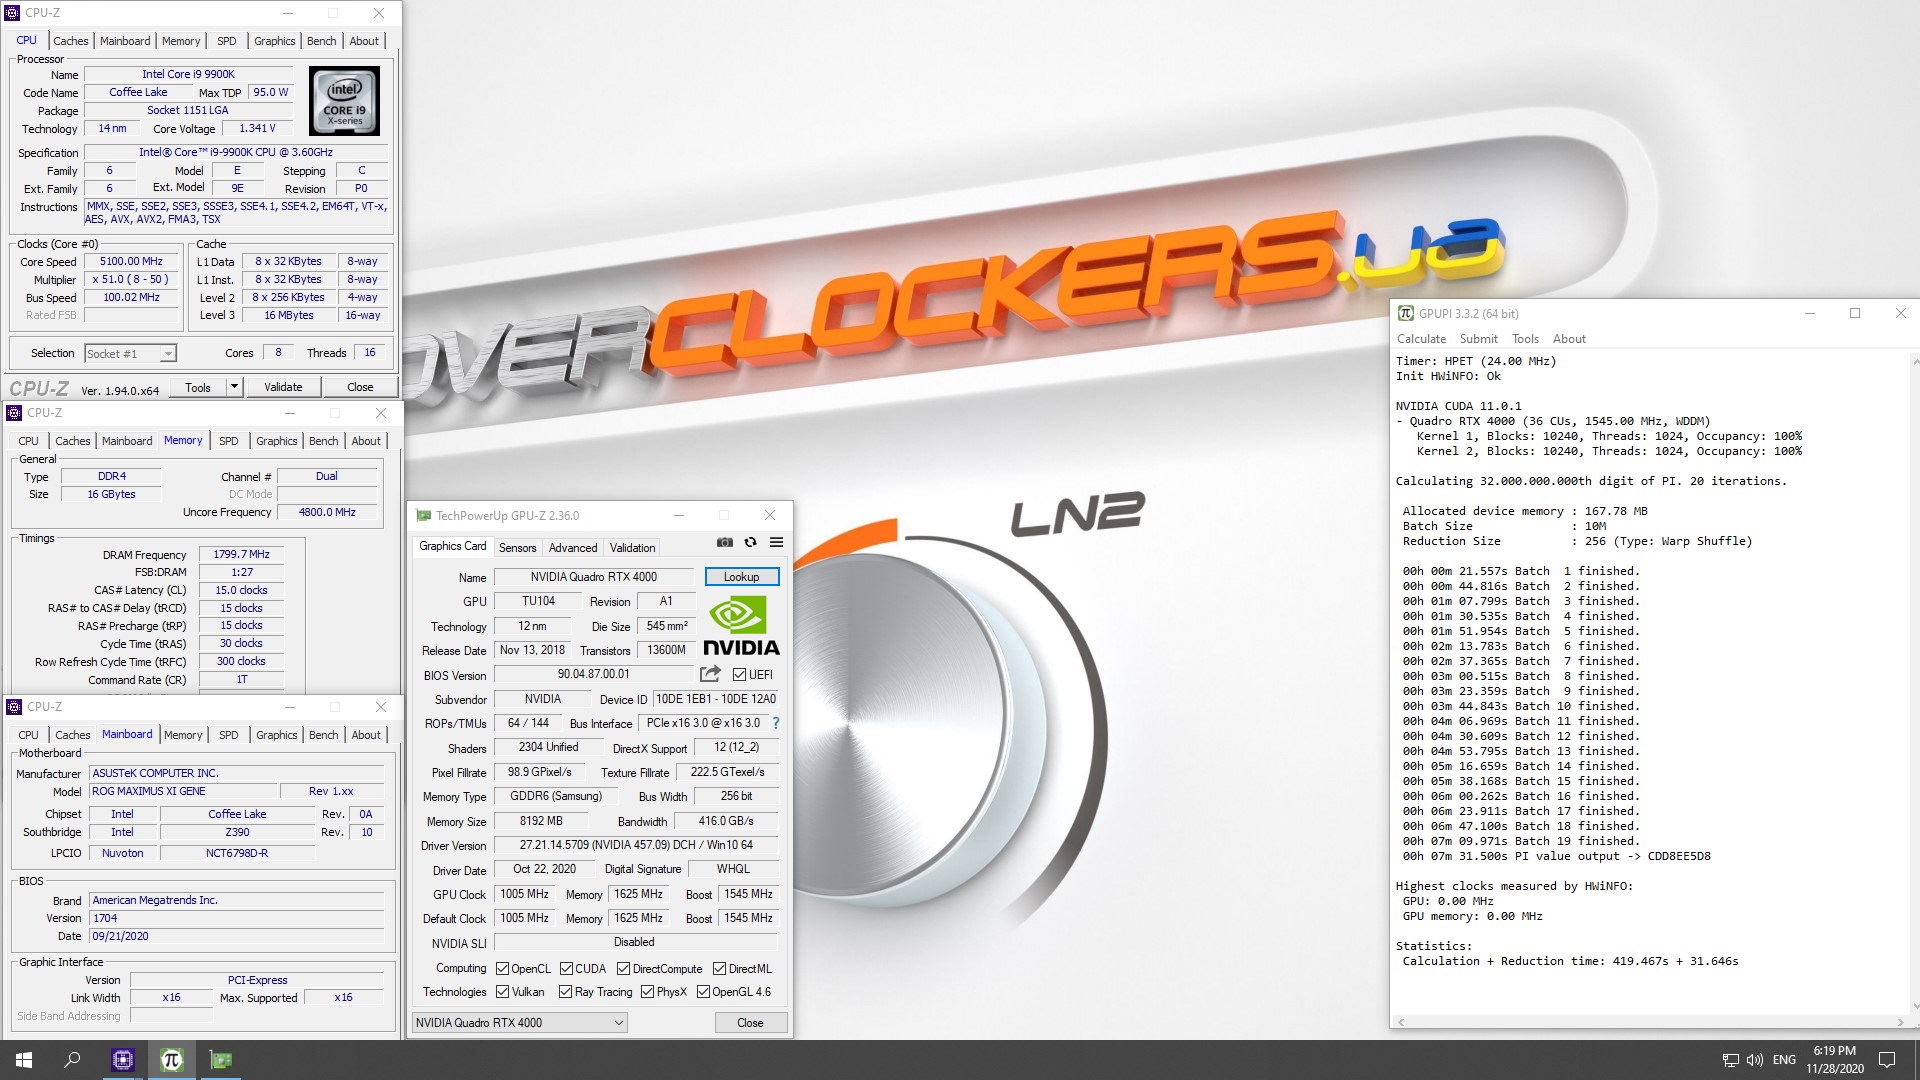The width and height of the screenshot is (1920, 1080).
Task: Open the Submit menu in GPUPI
Action: point(1478,339)
